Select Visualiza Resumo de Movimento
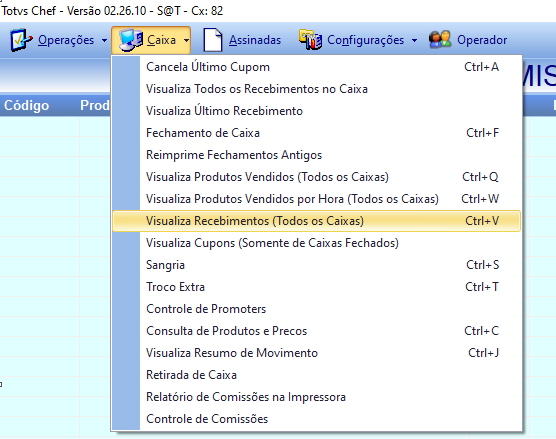 pyautogui.click(x=317, y=353)
